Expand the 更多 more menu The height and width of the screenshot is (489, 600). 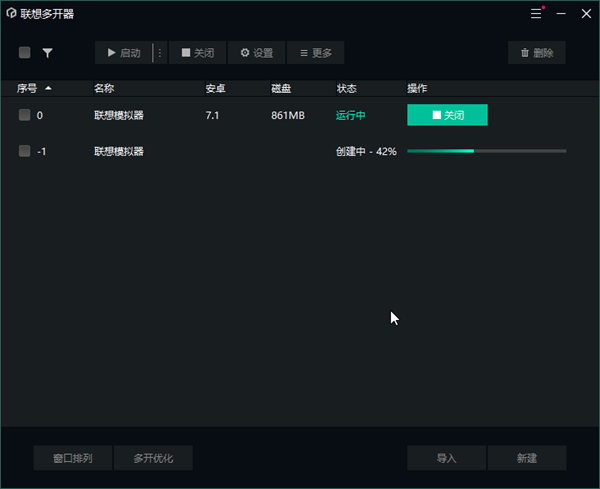[316, 53]
